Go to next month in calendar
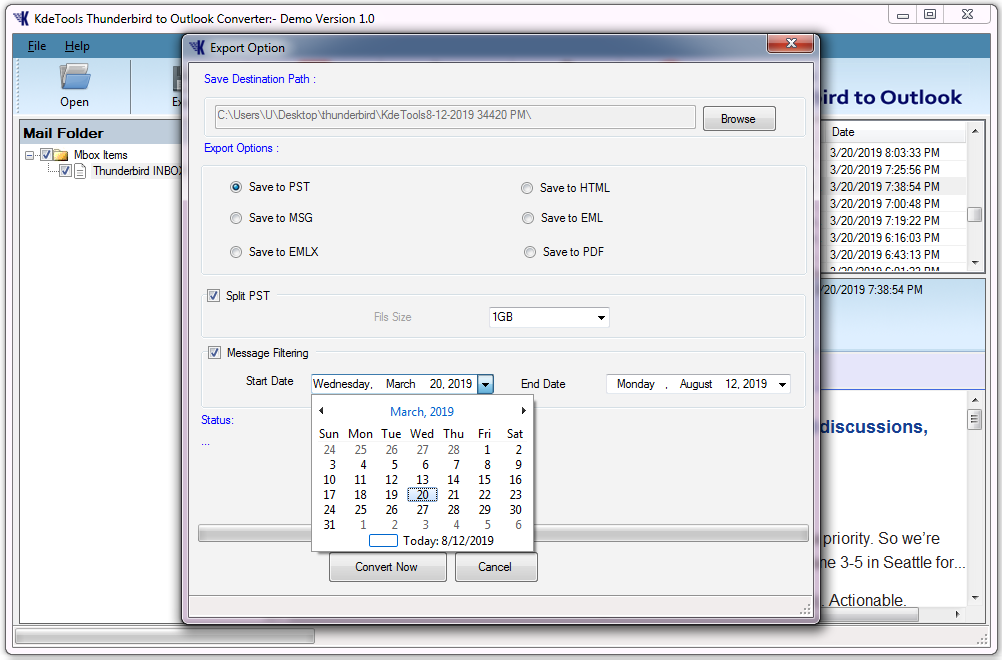Viewport: 1002px width, 660px height. click(x=523, y=411)
